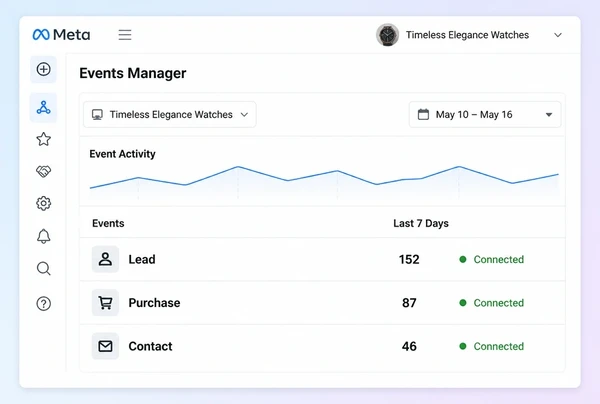Open the Lead event row
600x404 pixels.
click(x=322, y=259)
